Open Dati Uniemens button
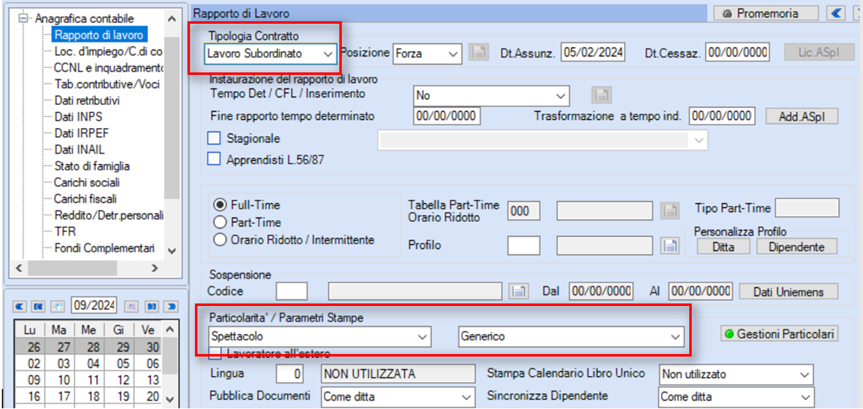 tap(788, 291)
